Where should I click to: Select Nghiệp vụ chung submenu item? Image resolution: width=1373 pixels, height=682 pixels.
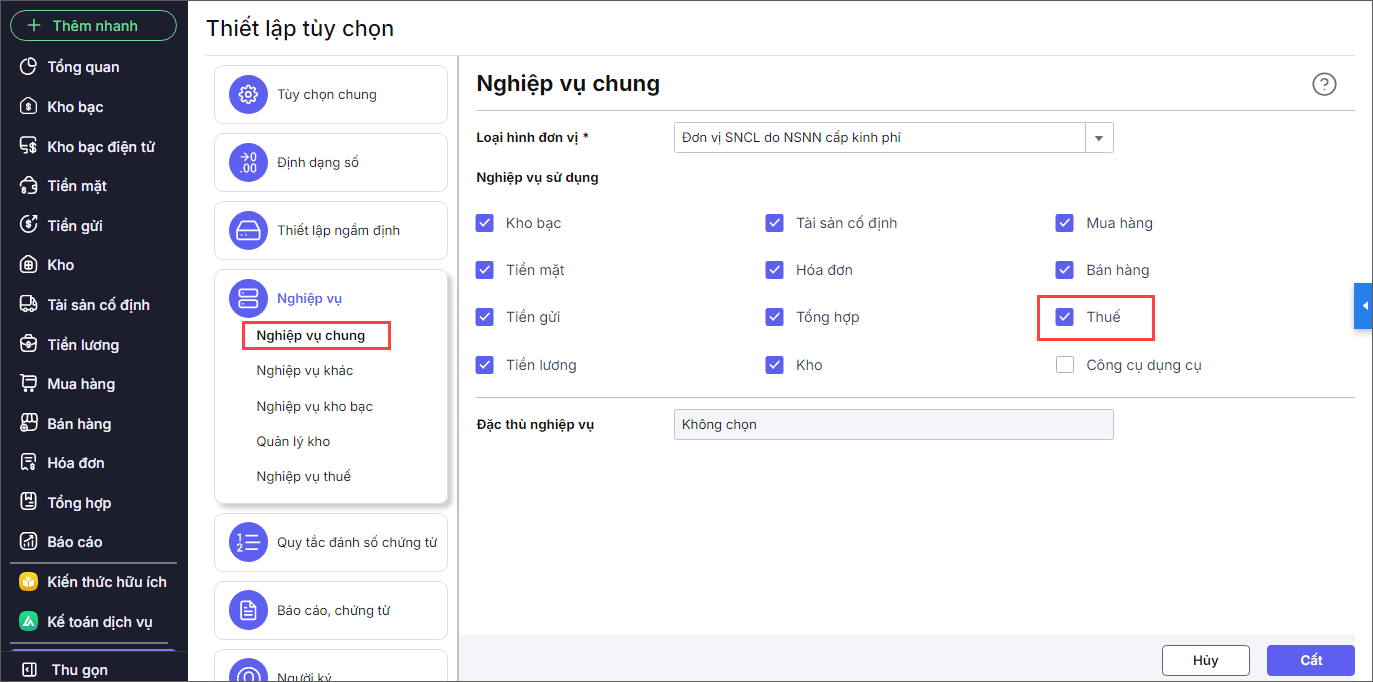tap(311, 336)
